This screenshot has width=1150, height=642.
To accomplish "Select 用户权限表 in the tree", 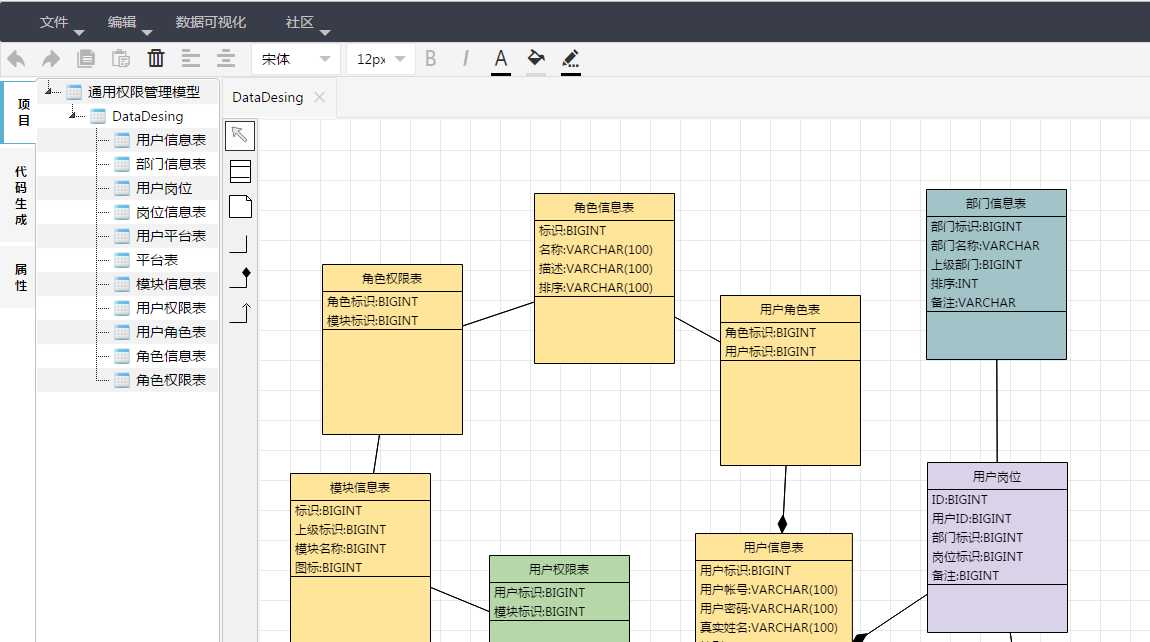I will pyautogui.click(x=171, y=307).
